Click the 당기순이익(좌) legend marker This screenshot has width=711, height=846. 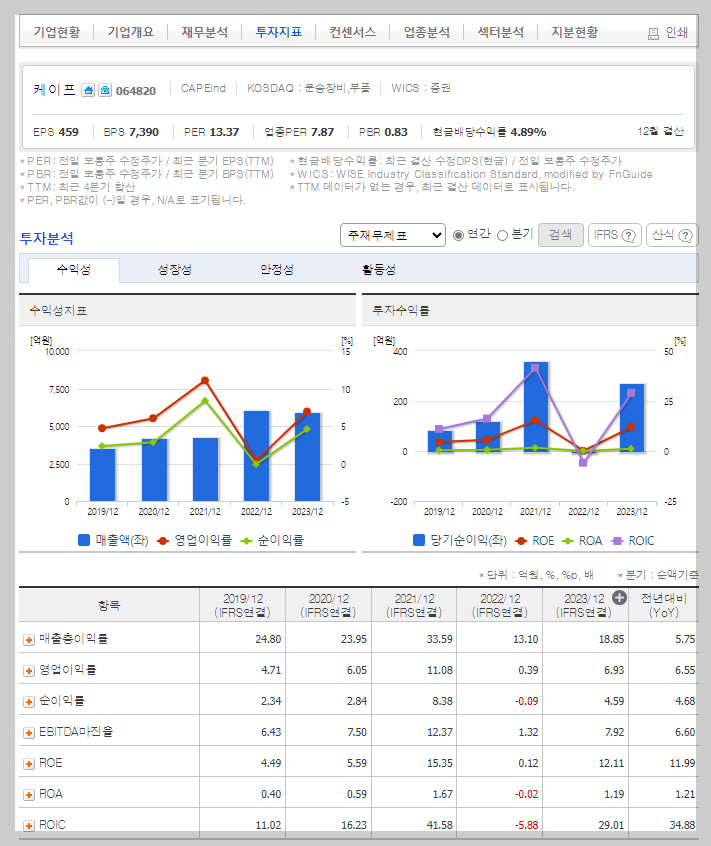coord(419,540)
